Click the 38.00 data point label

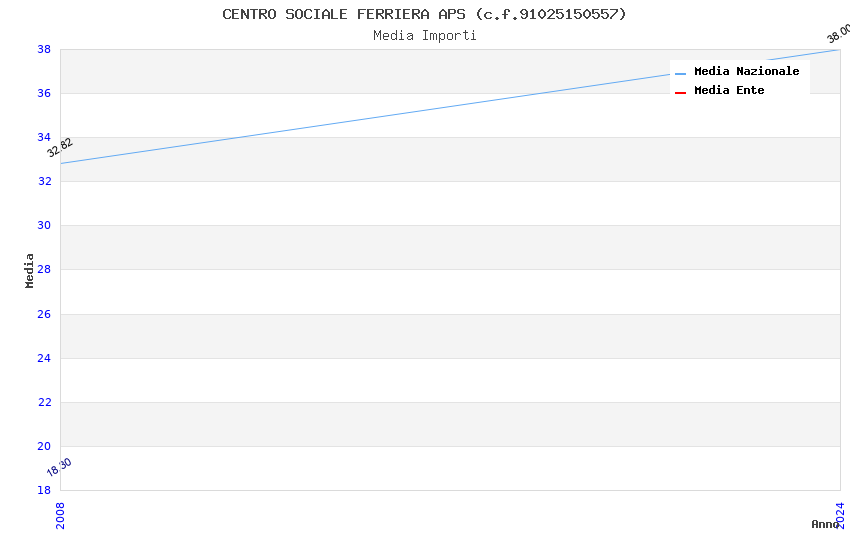pos(838,34)
